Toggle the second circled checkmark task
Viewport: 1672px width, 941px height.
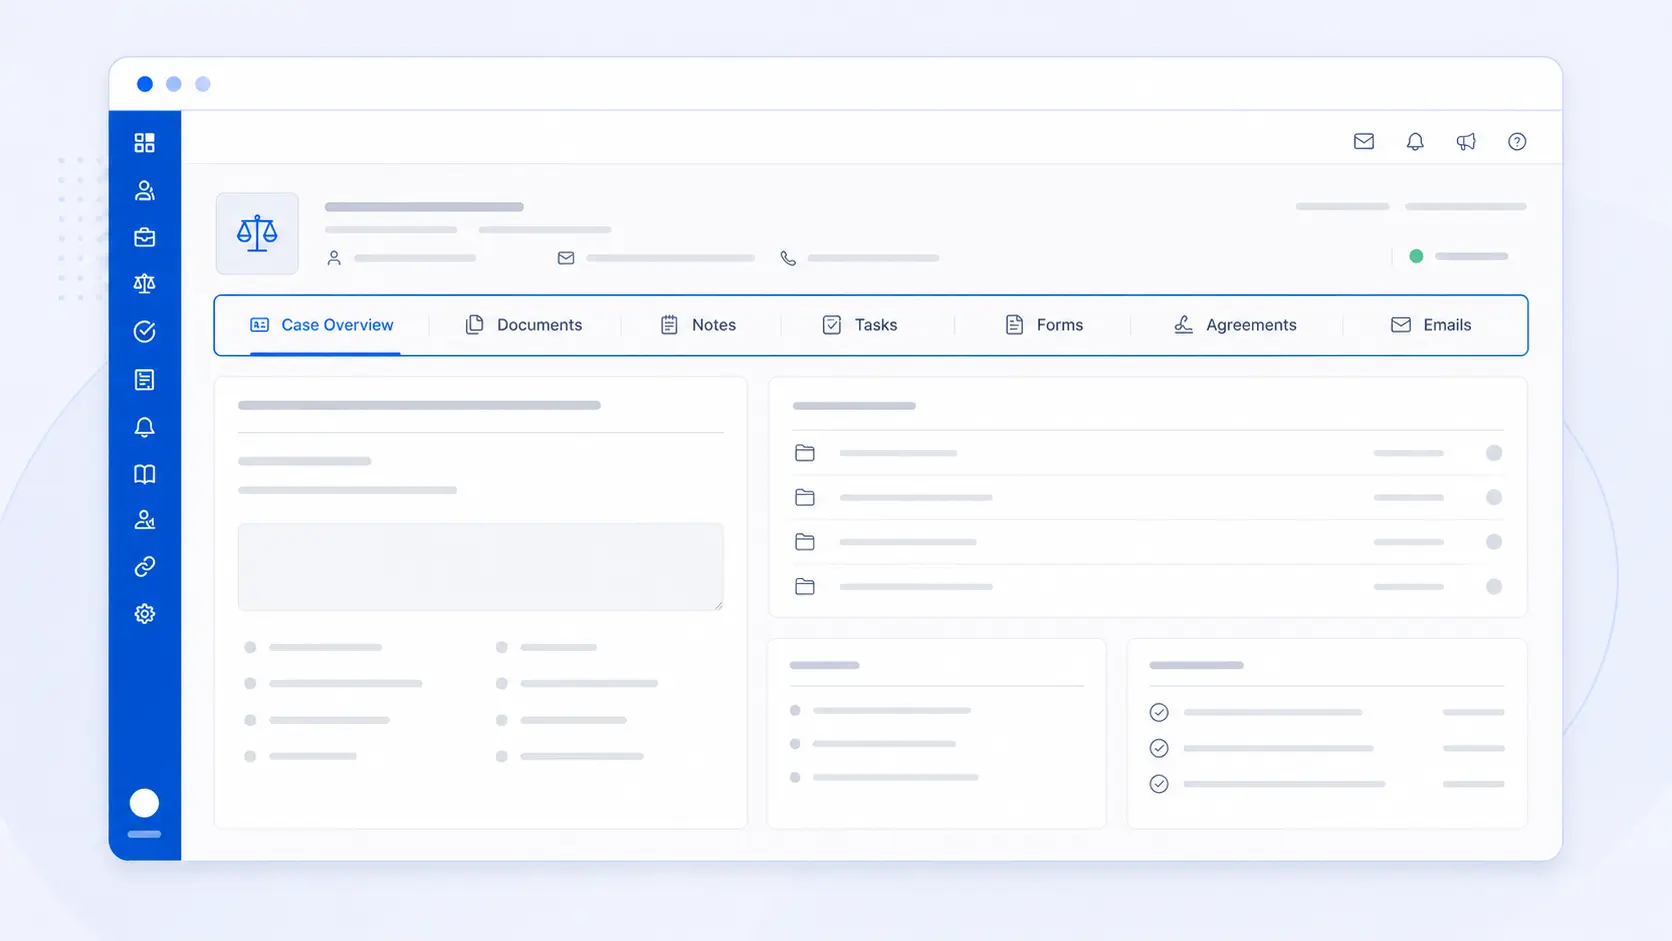pos(1159,748)
